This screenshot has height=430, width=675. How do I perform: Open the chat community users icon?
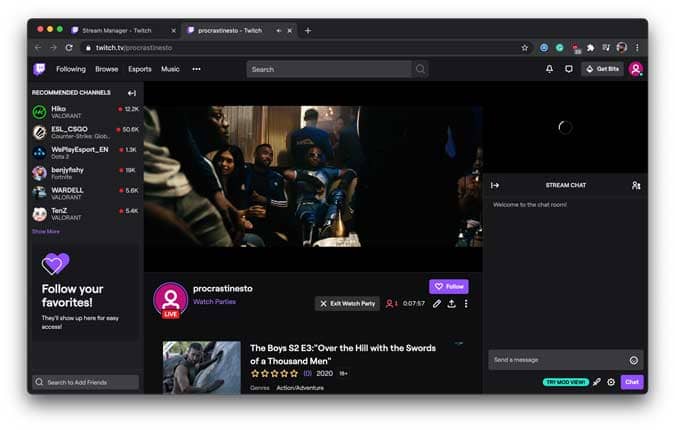coord(636,185)
